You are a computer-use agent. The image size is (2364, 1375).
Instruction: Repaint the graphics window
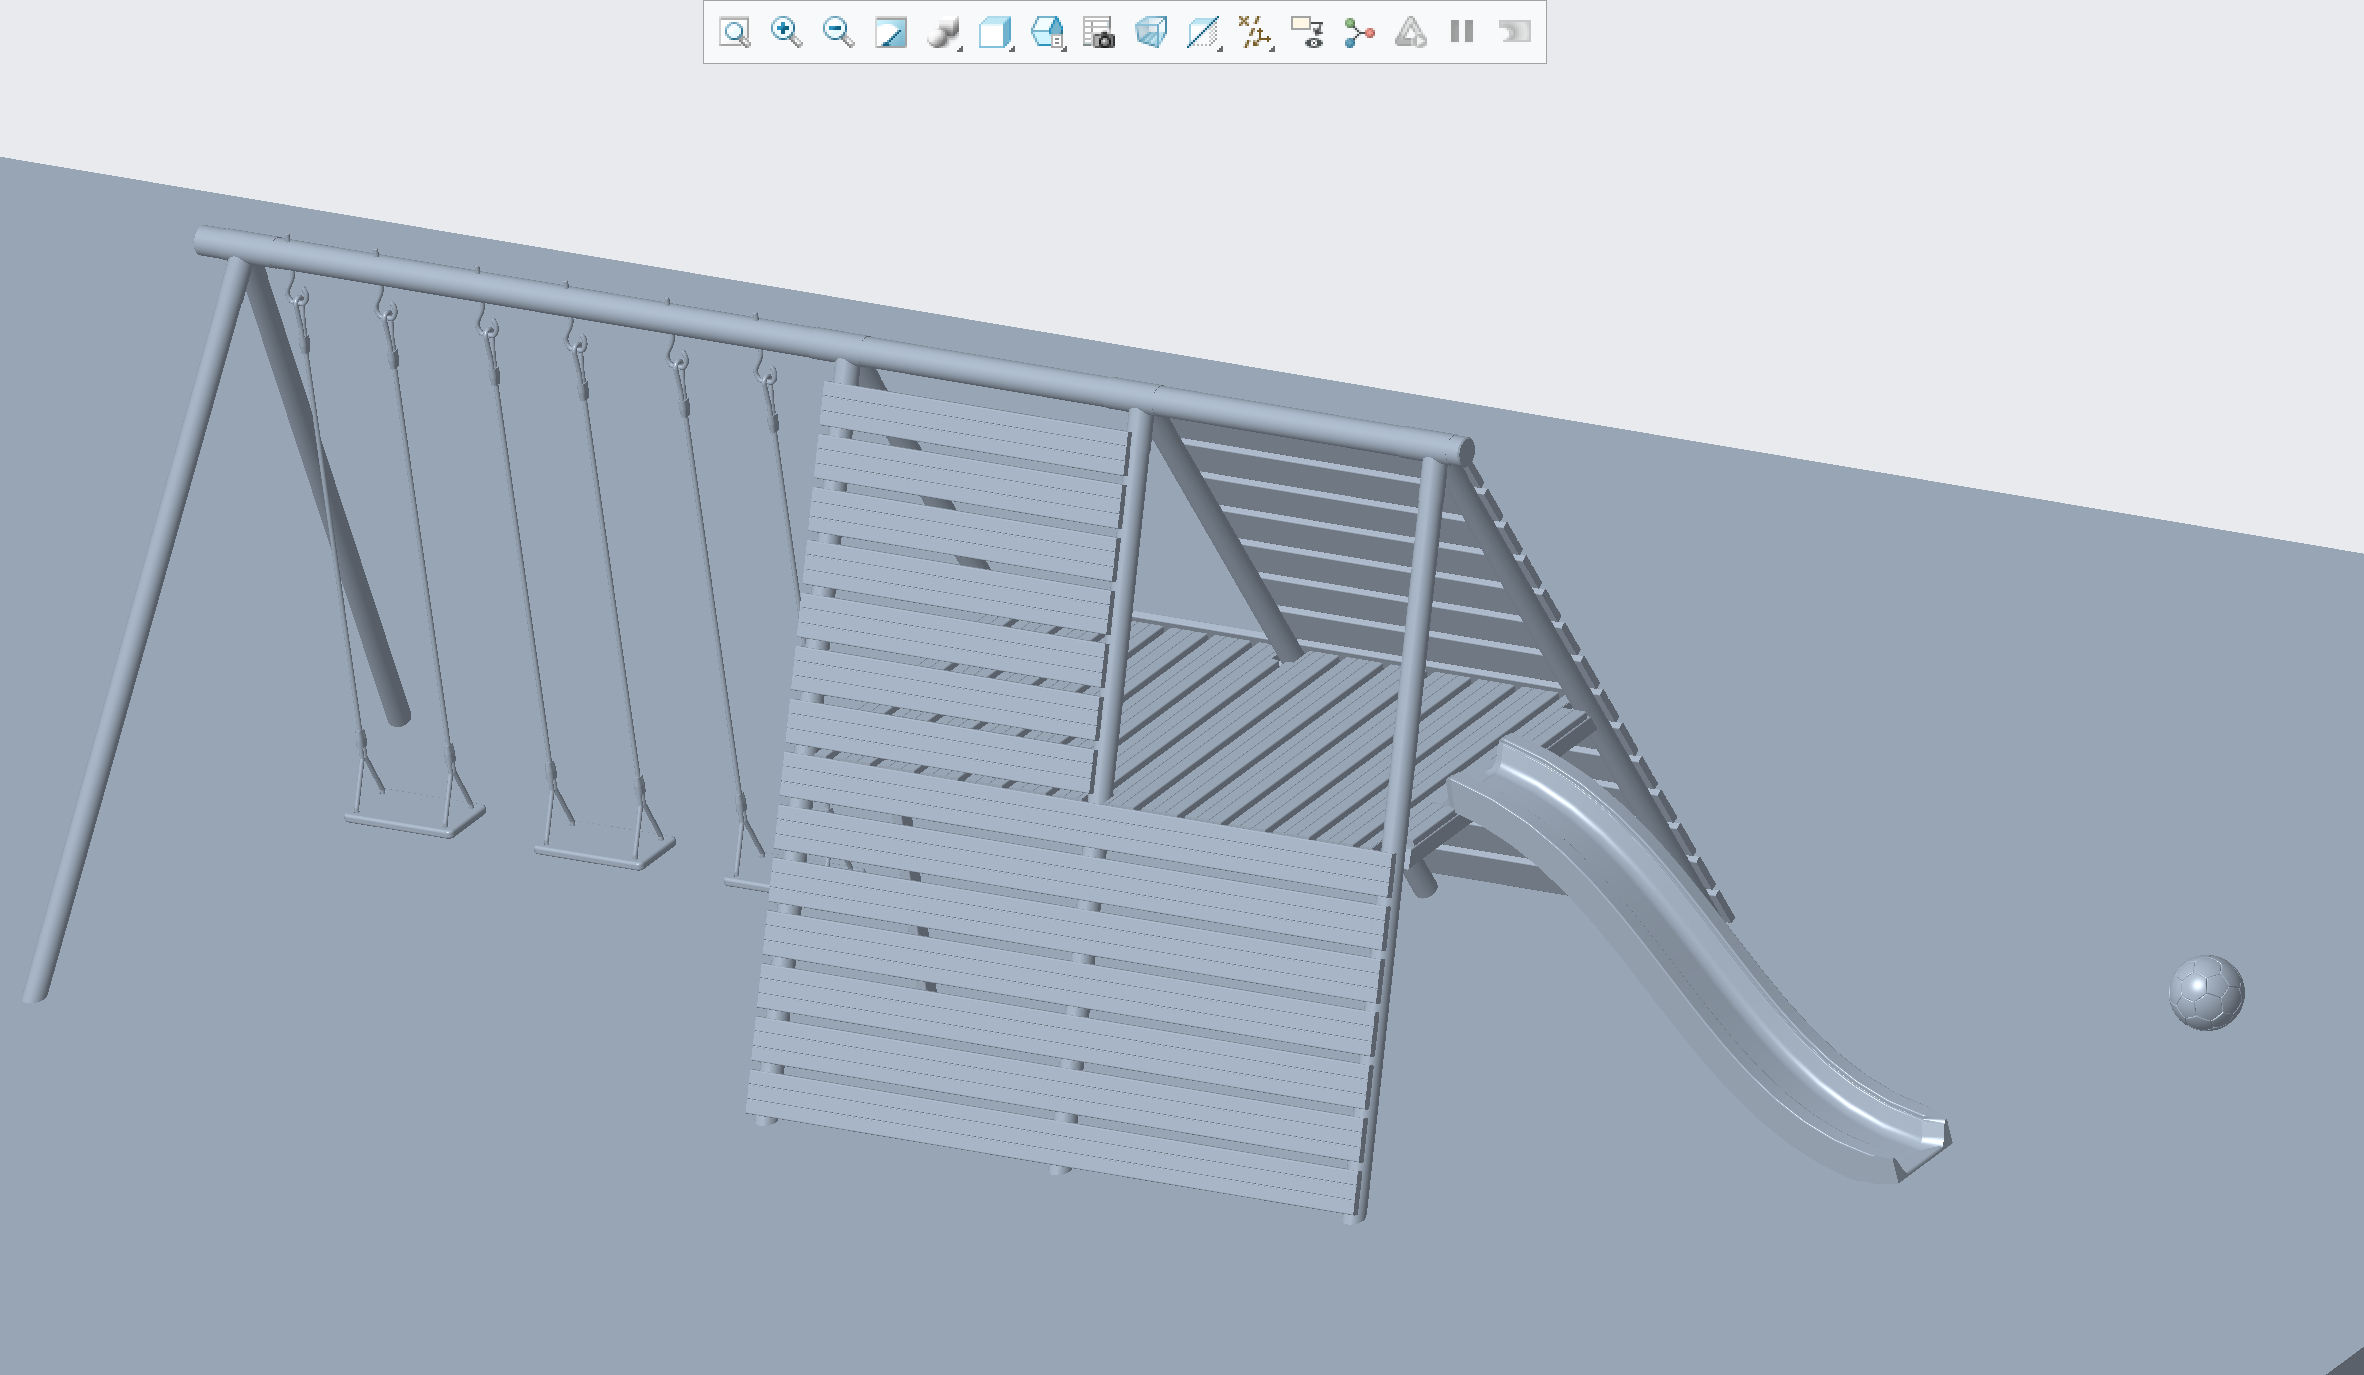(x=890, y=33)
